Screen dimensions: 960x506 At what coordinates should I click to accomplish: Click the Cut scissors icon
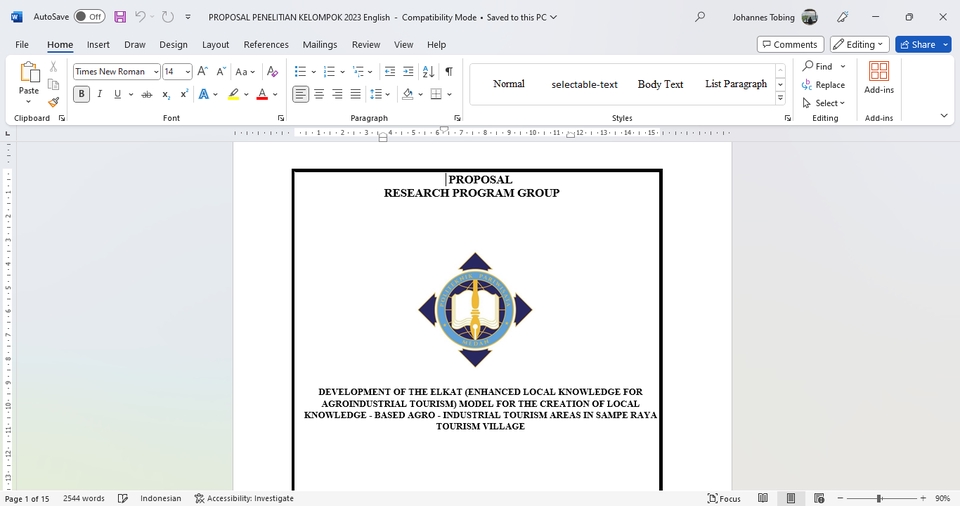point(53,67)
